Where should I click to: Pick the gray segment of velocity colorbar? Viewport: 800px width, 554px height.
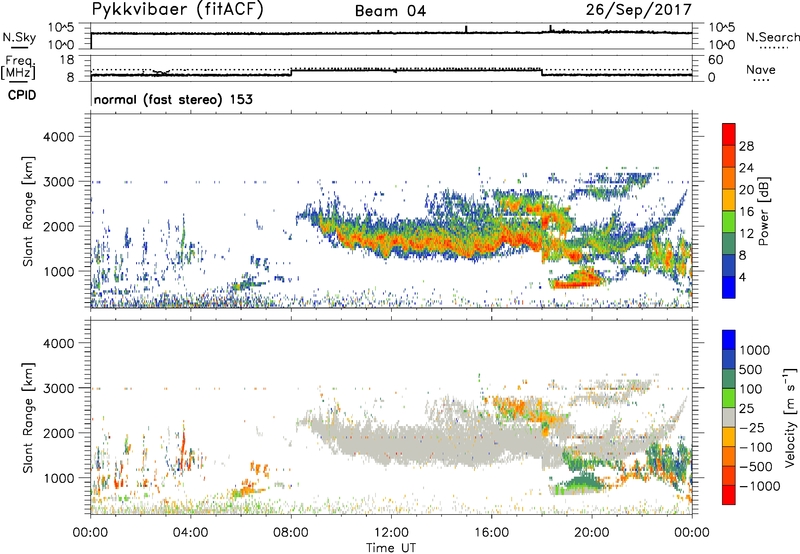[729, 417]
